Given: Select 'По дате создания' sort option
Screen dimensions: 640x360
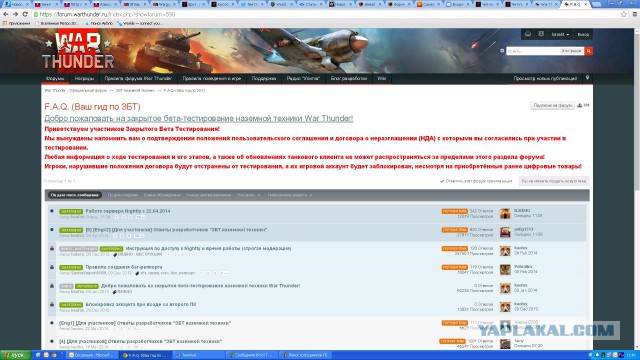Looking at the screenshot, I should [122, 195].
